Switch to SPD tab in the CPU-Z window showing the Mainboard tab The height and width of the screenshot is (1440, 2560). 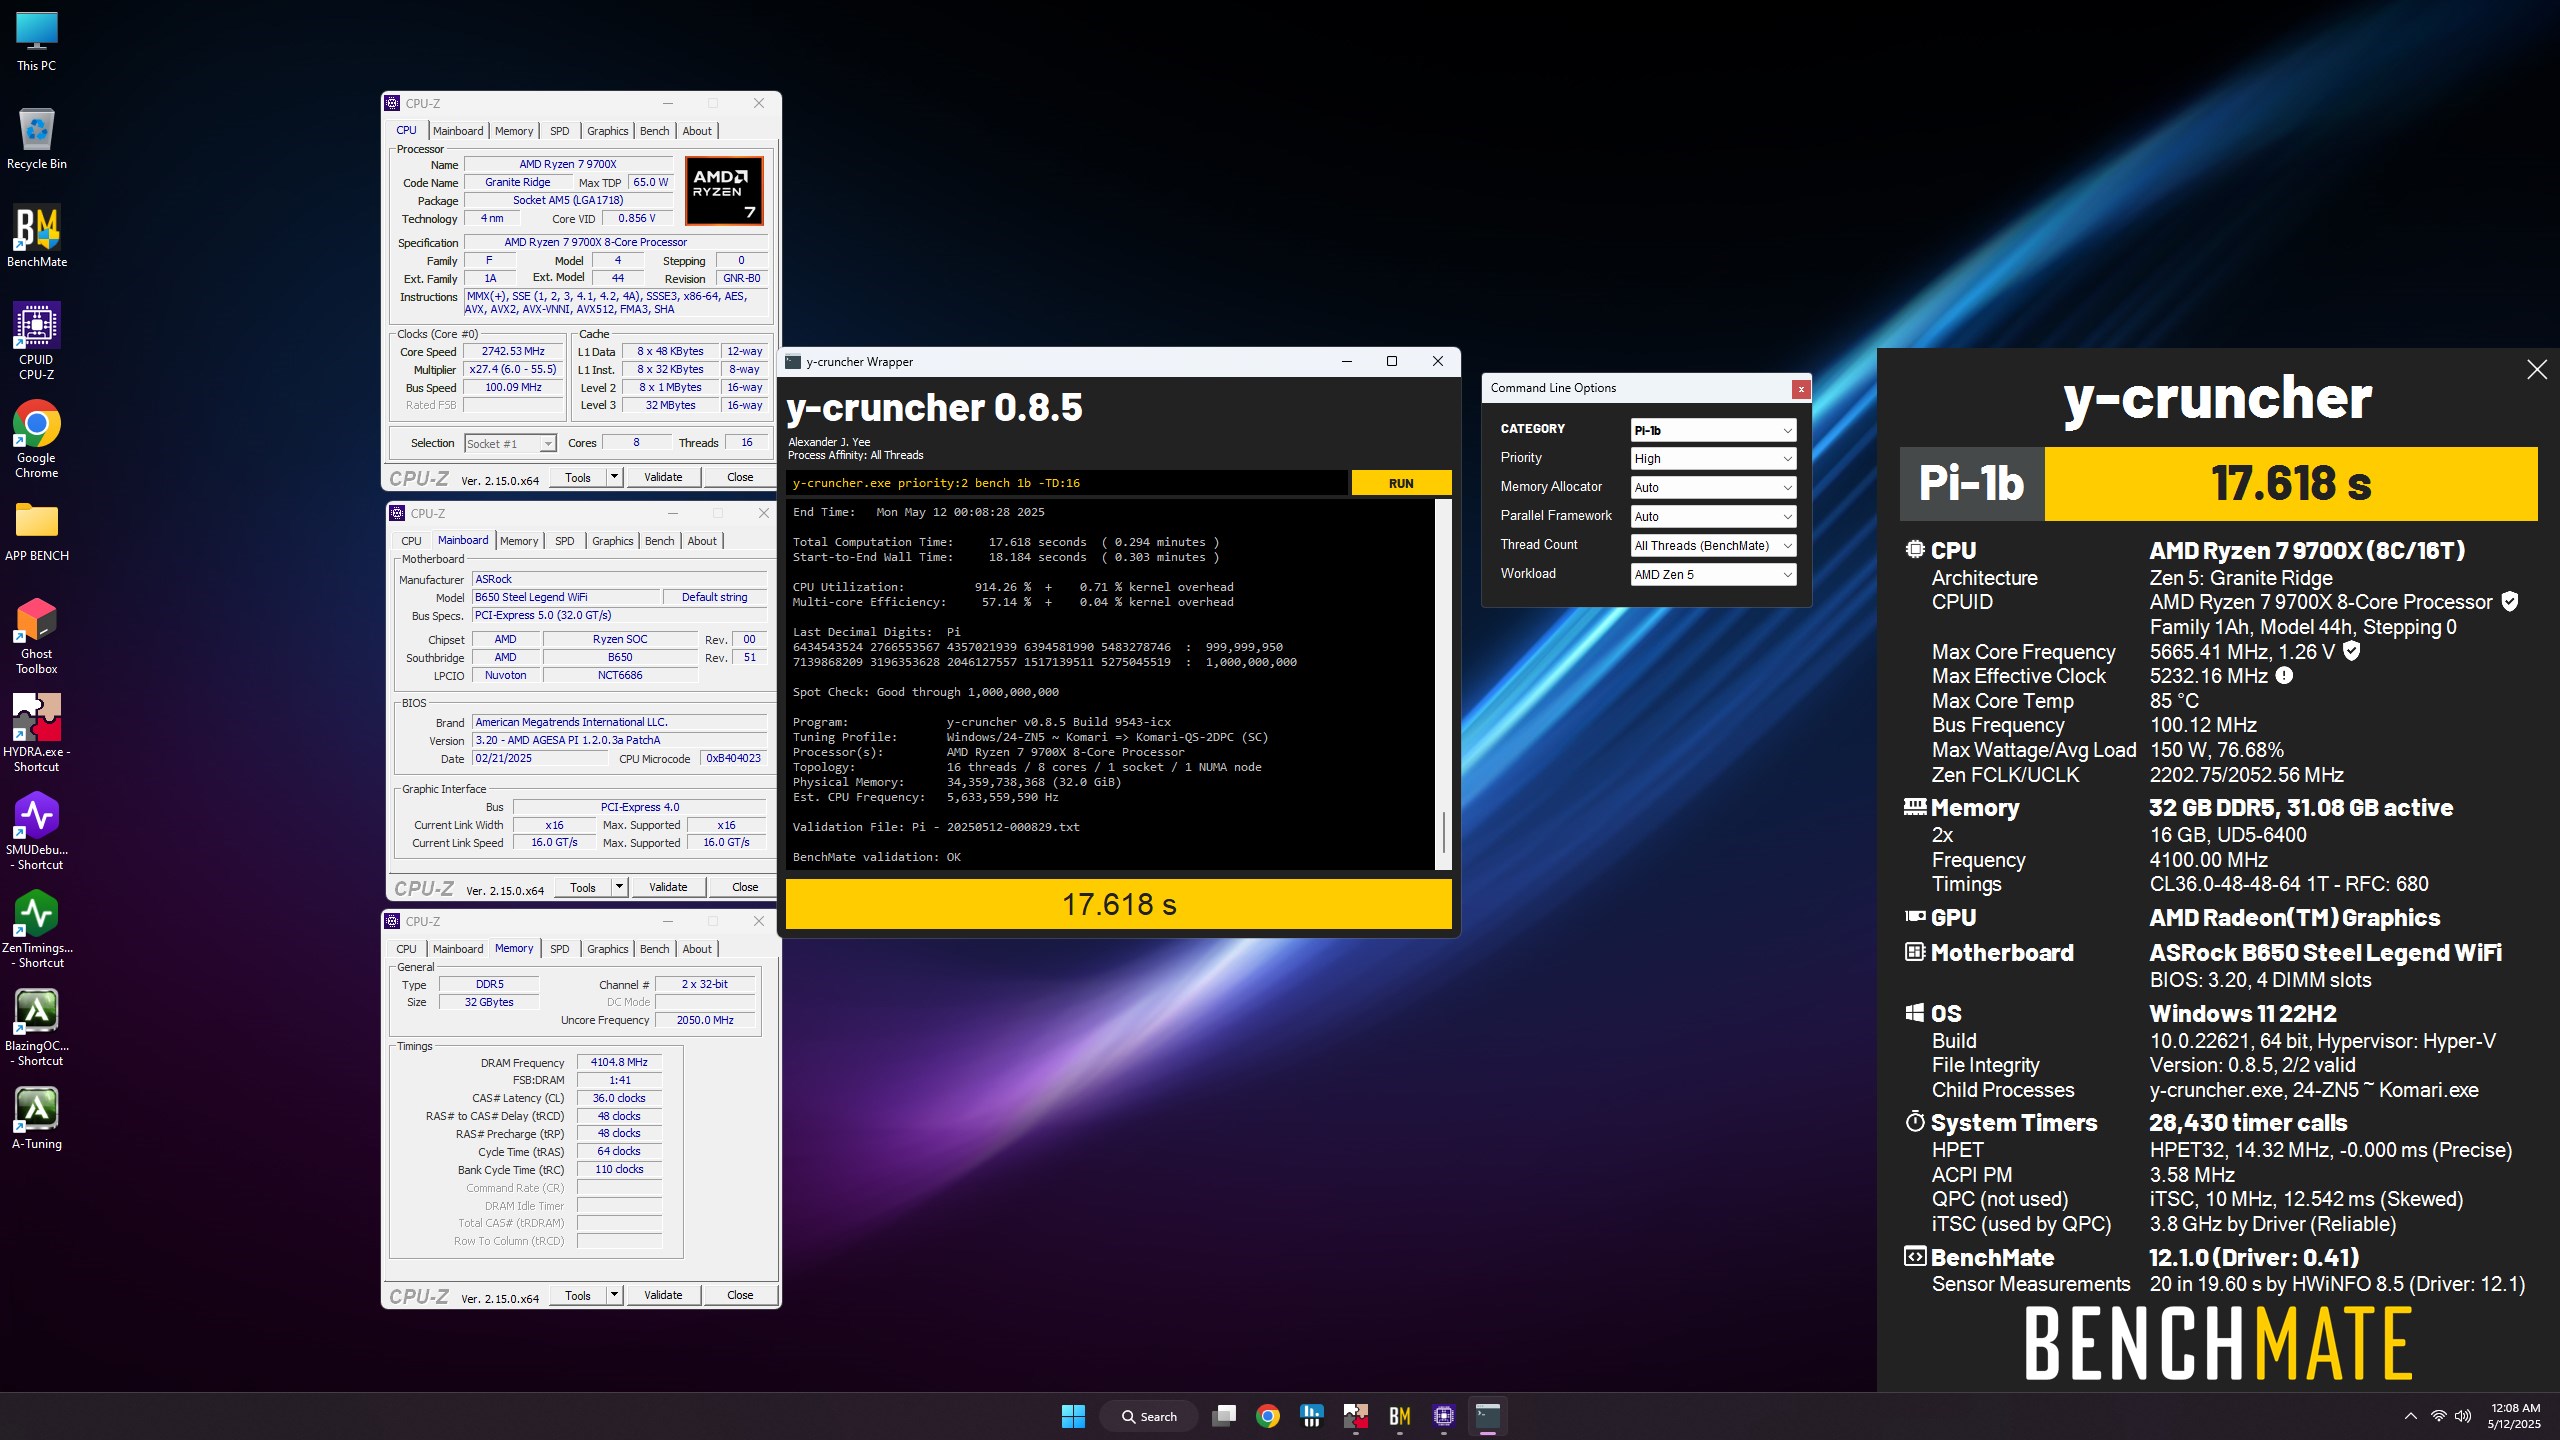565,541
